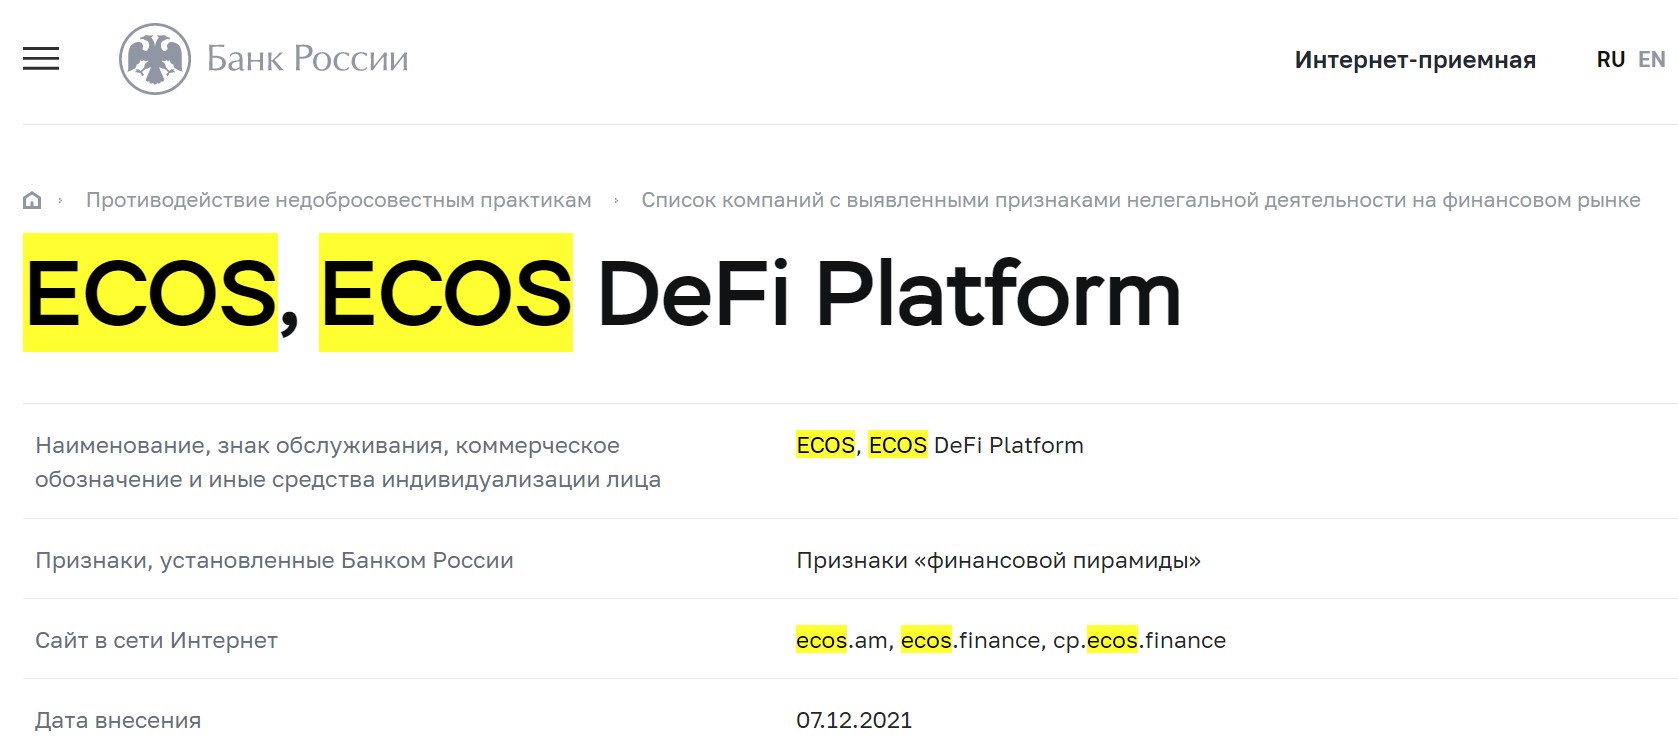1678x754 pixels.
Task: Click the Bank of Russia eagle emblem
Action: pos(155,59)
